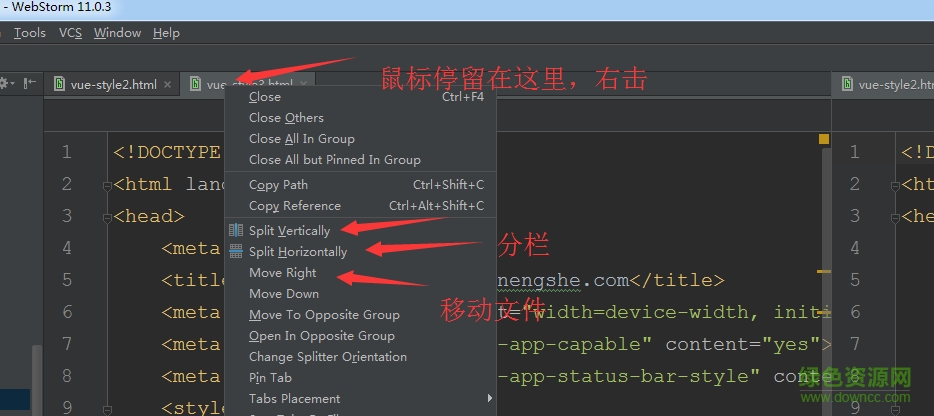
Task: Click line number 7 in left gutter
Action: click(x=67, y=344)
